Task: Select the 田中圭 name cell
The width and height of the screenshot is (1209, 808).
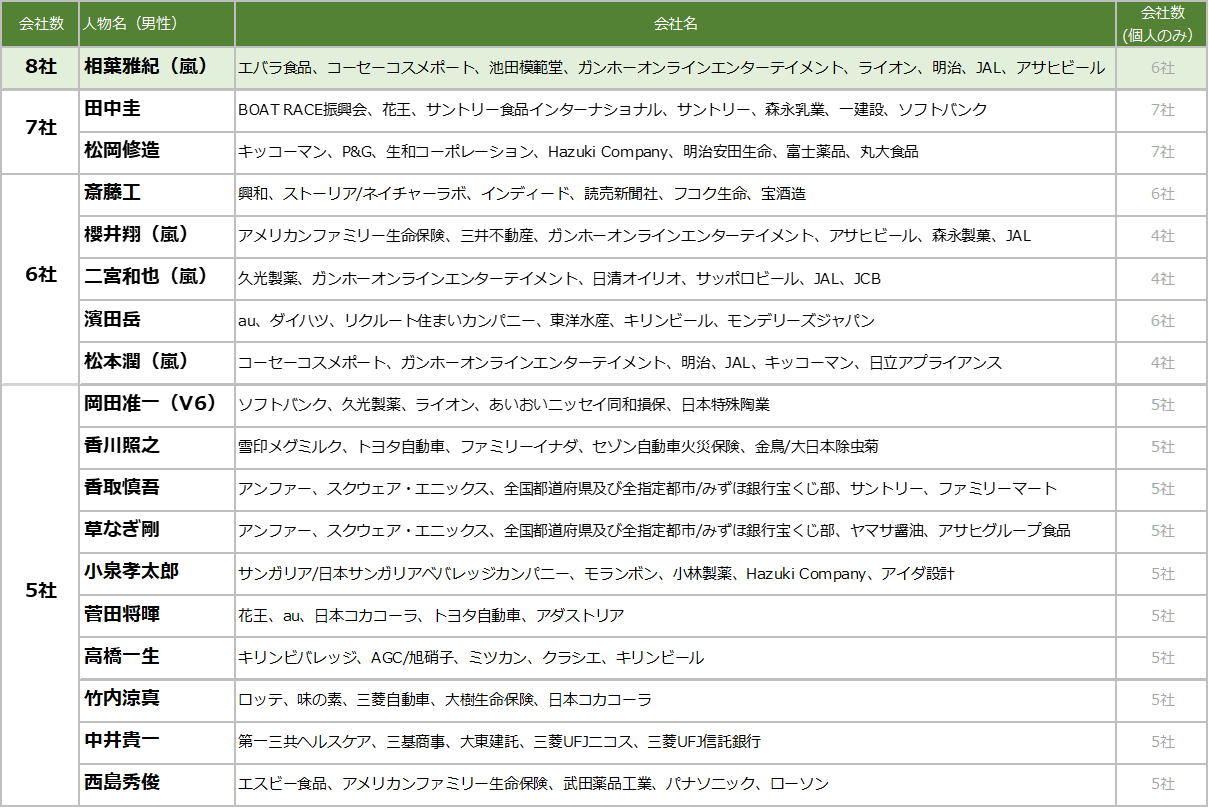Action: click(157, 110)
